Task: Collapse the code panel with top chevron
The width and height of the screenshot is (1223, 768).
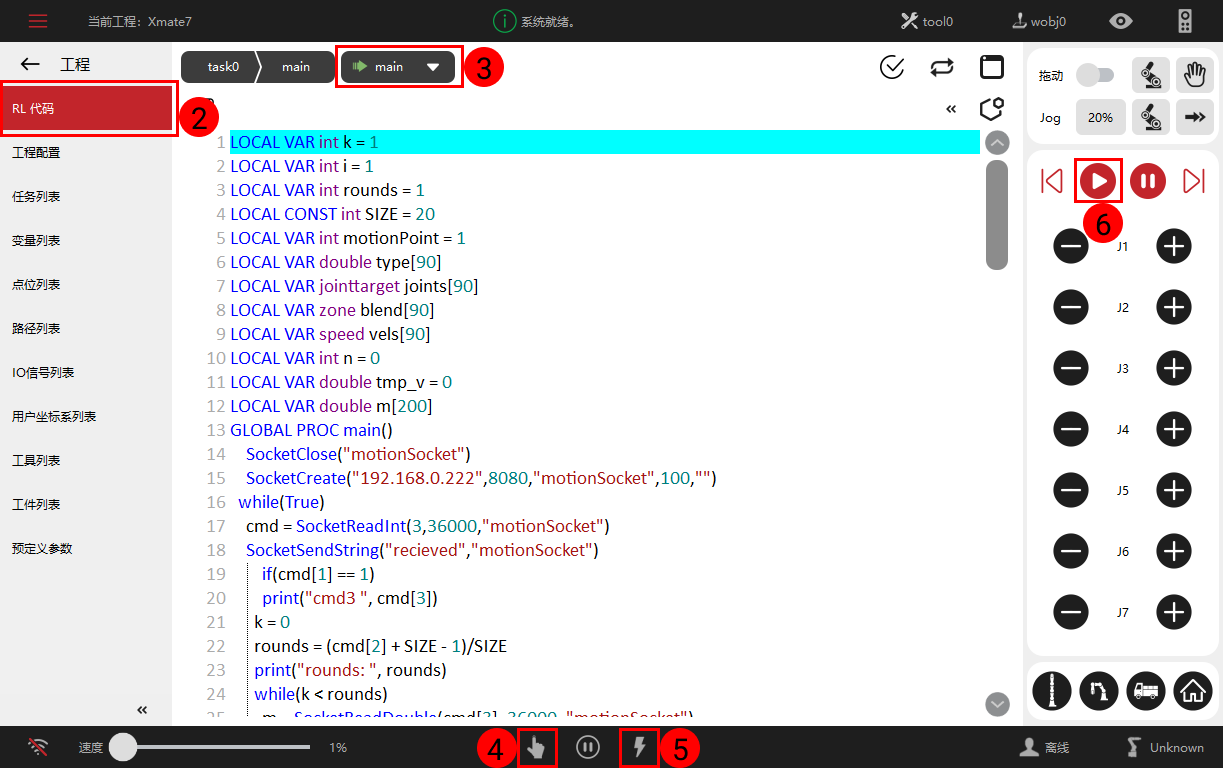Action: click(951, 109)
